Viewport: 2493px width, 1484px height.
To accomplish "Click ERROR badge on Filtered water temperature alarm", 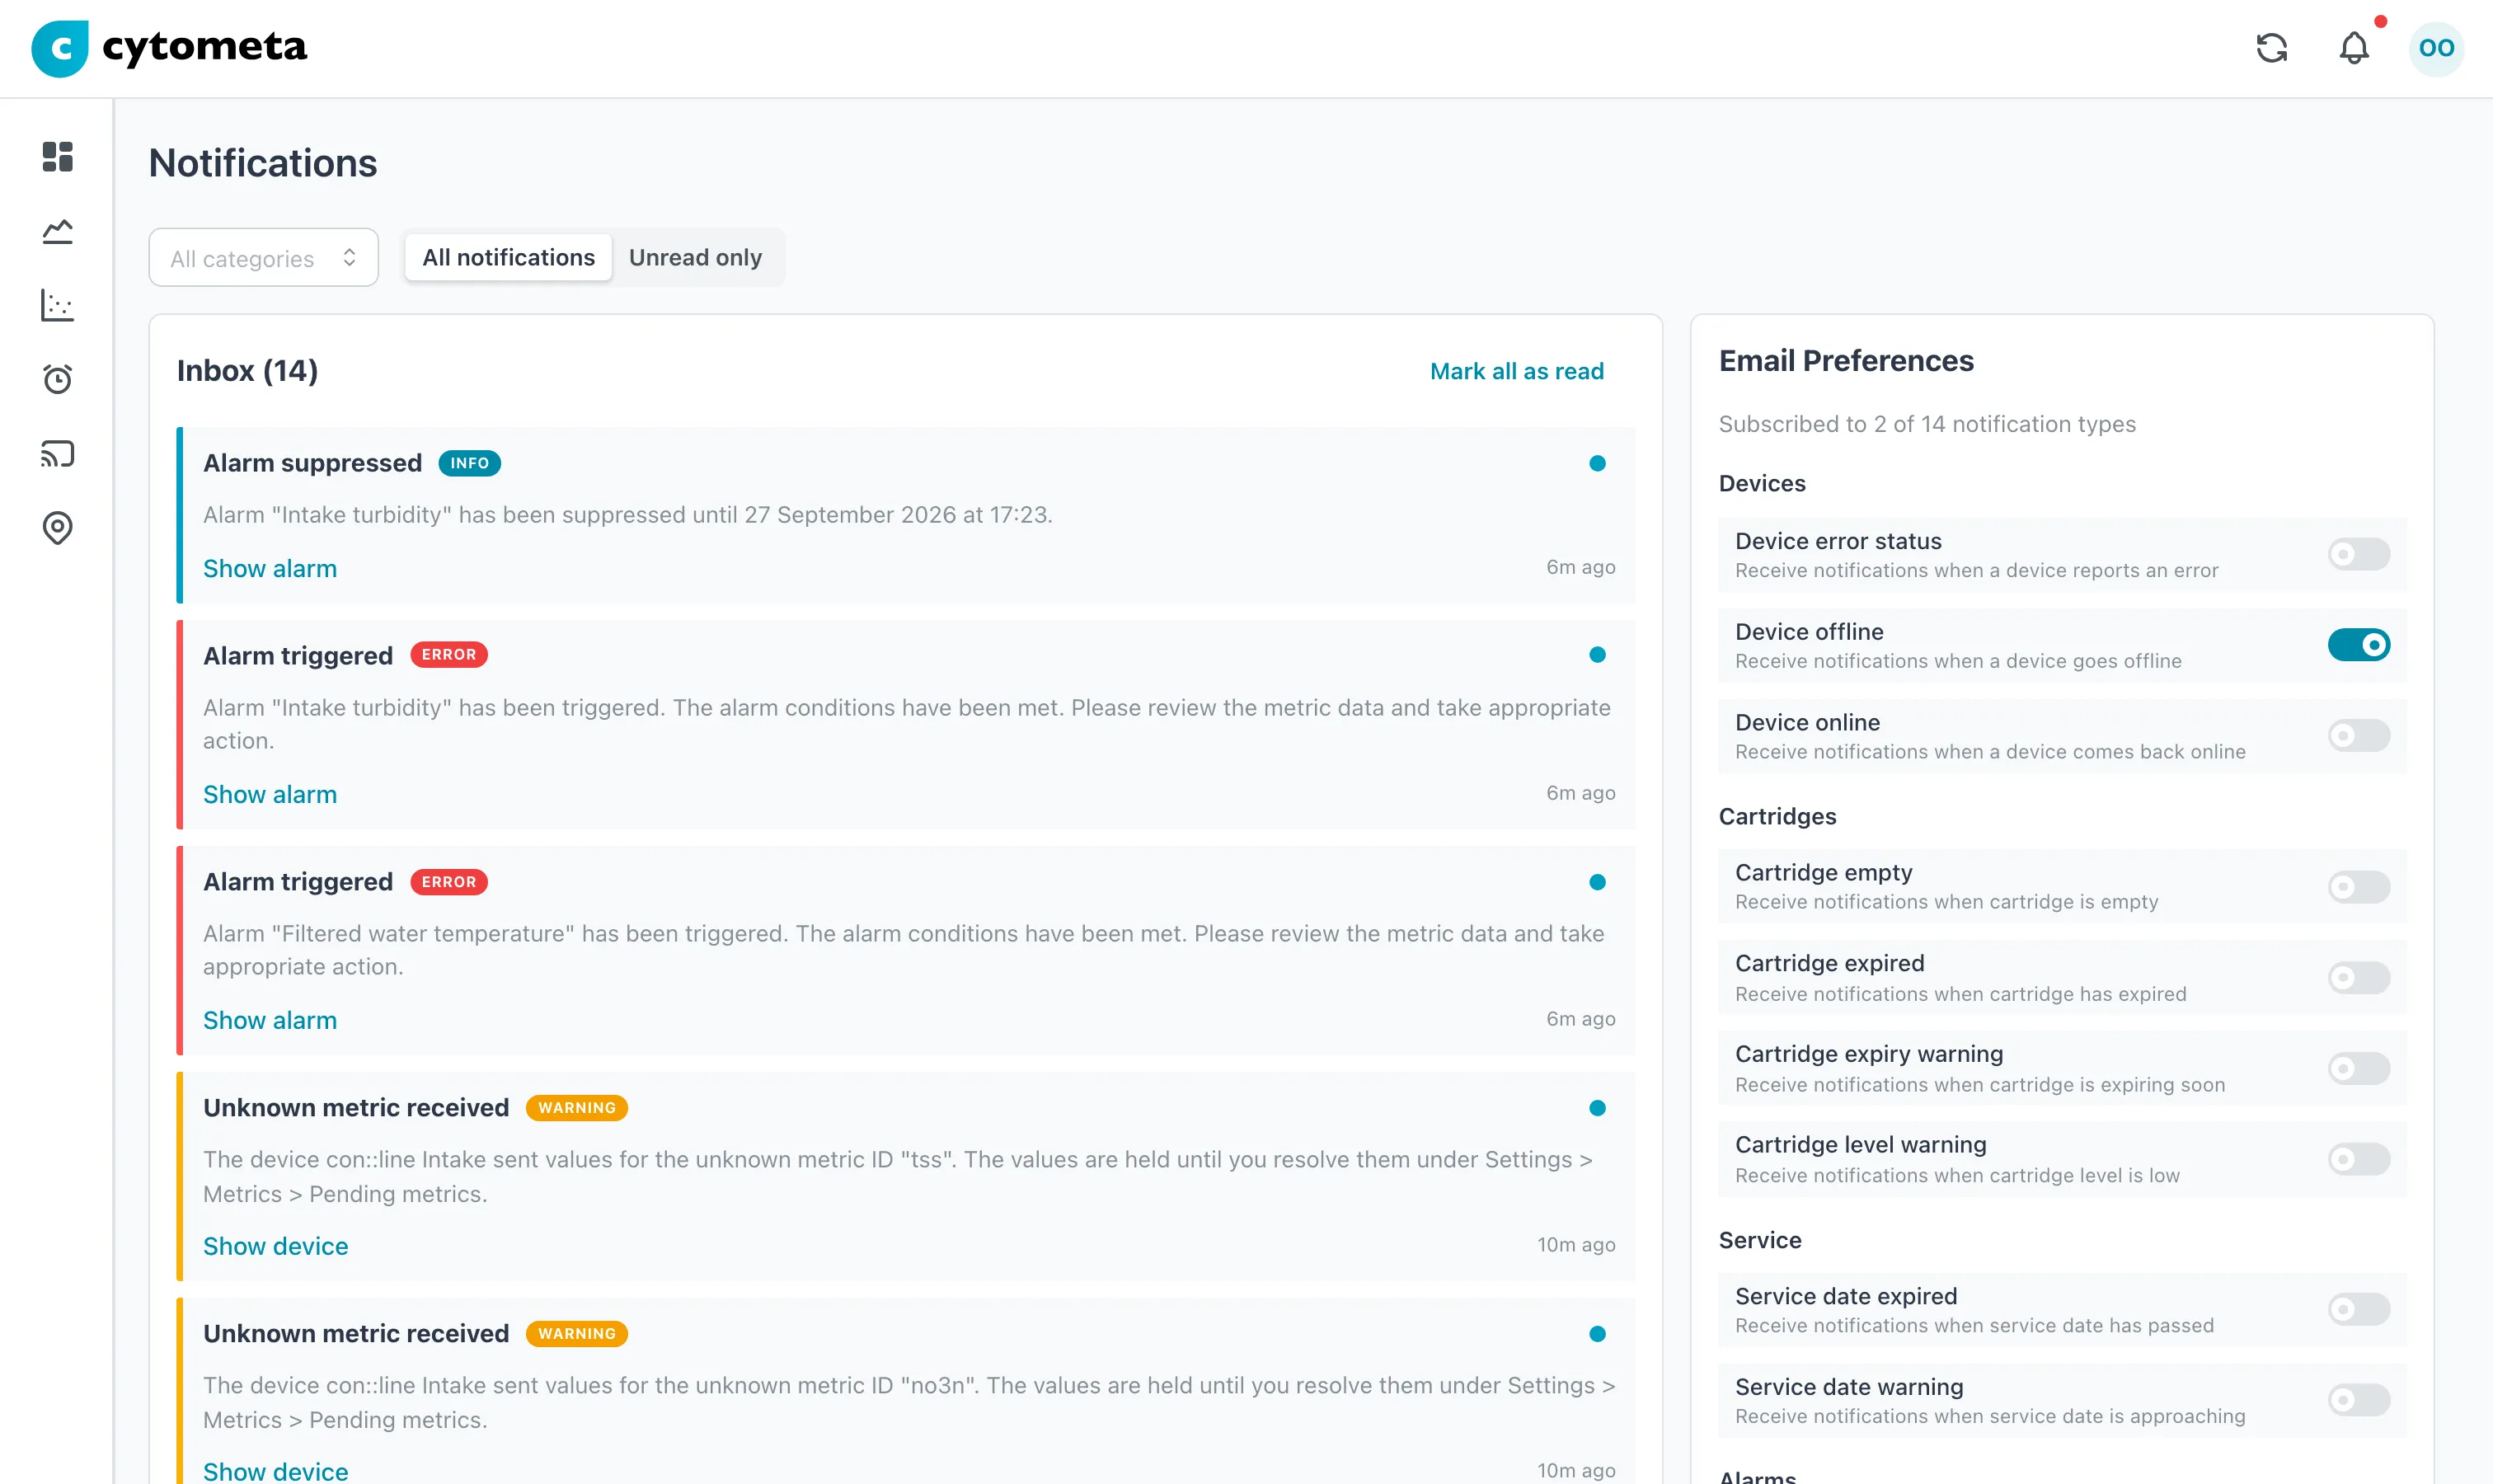I will [448, 882].
